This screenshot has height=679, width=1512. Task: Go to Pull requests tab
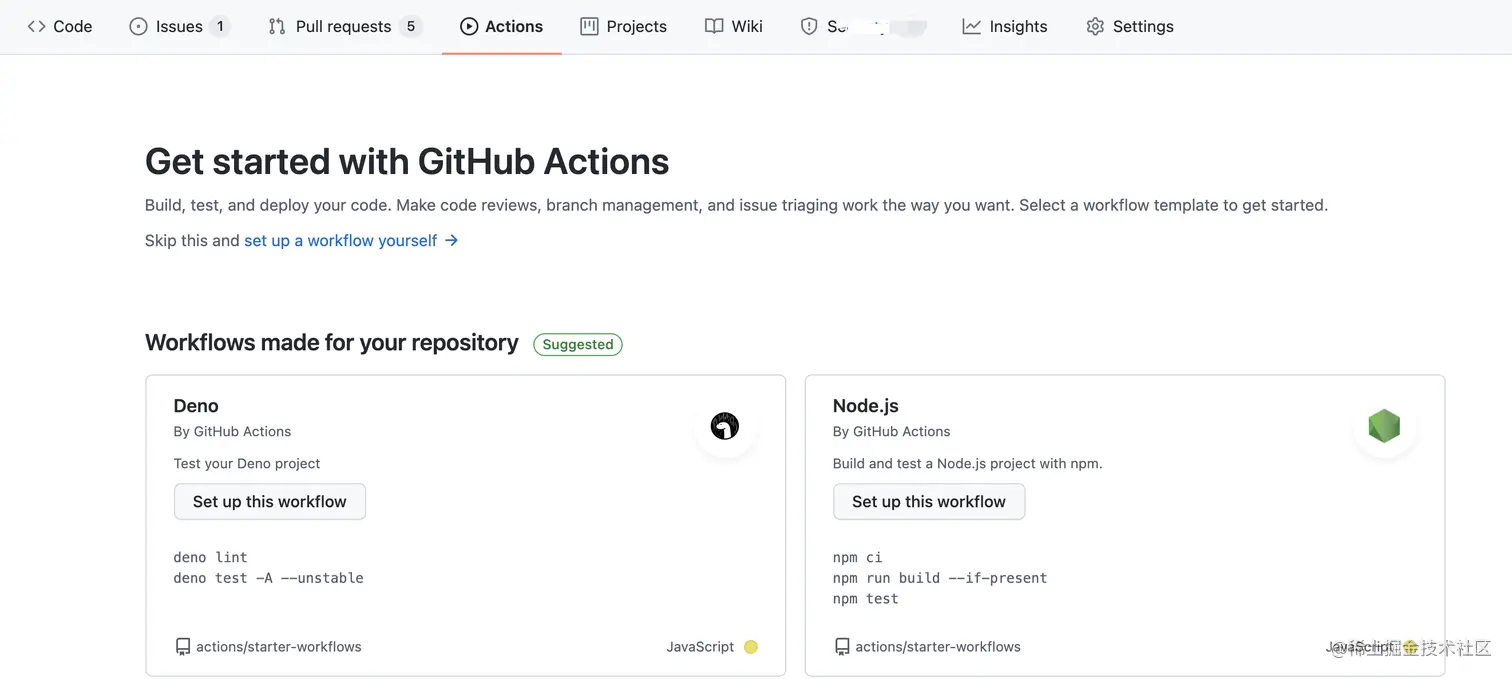[346, 27]
